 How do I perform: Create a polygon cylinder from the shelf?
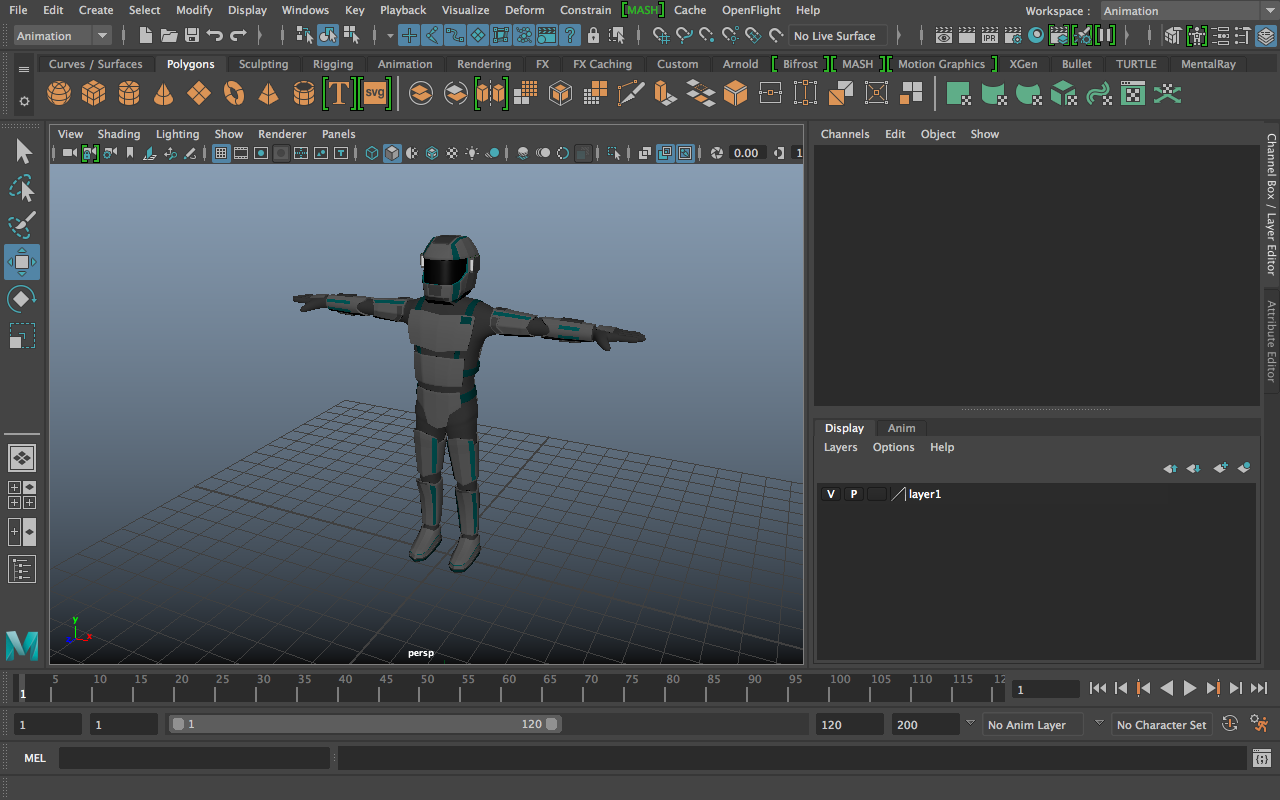point(129,94)
